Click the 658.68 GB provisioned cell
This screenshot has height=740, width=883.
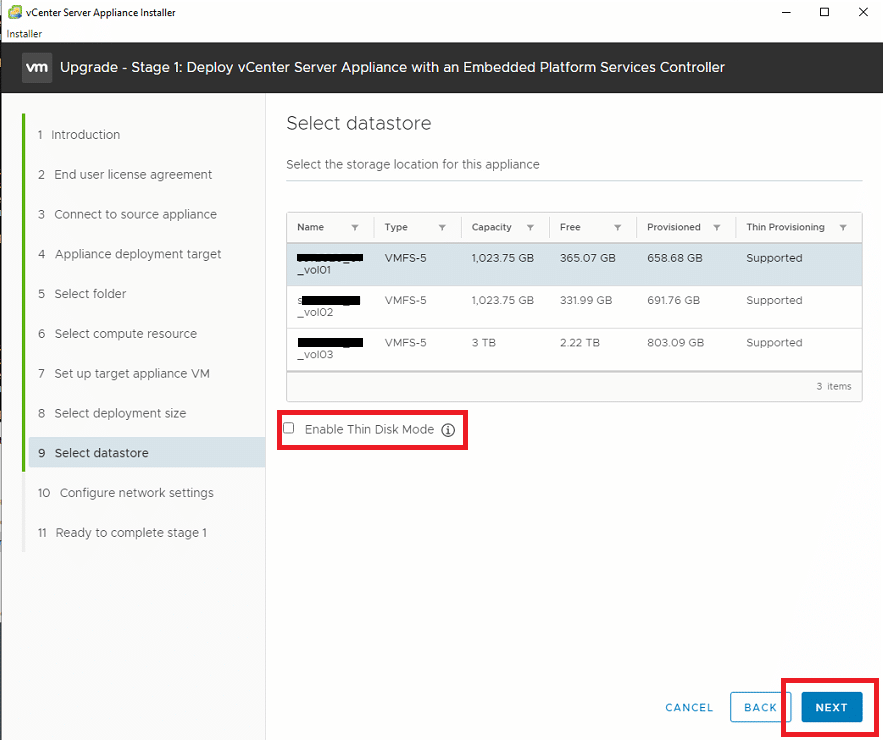[x=675, y=258]
